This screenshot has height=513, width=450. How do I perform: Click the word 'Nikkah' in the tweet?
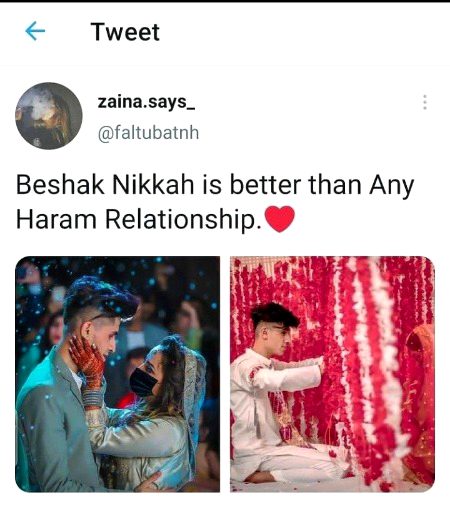click(153, 185)
